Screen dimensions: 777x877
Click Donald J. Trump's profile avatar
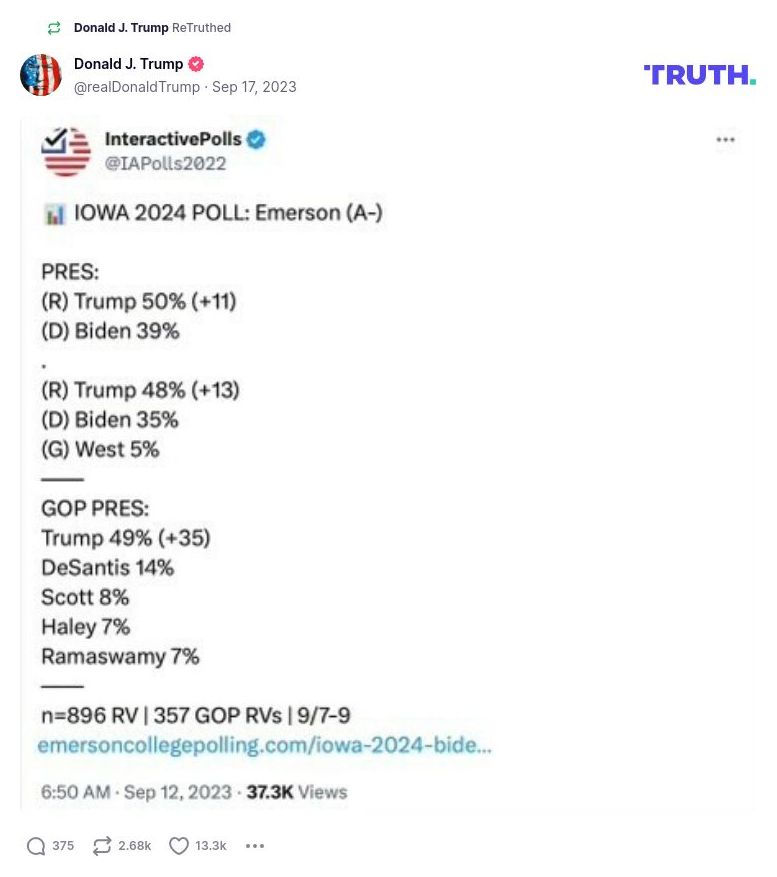click(41, 74)
